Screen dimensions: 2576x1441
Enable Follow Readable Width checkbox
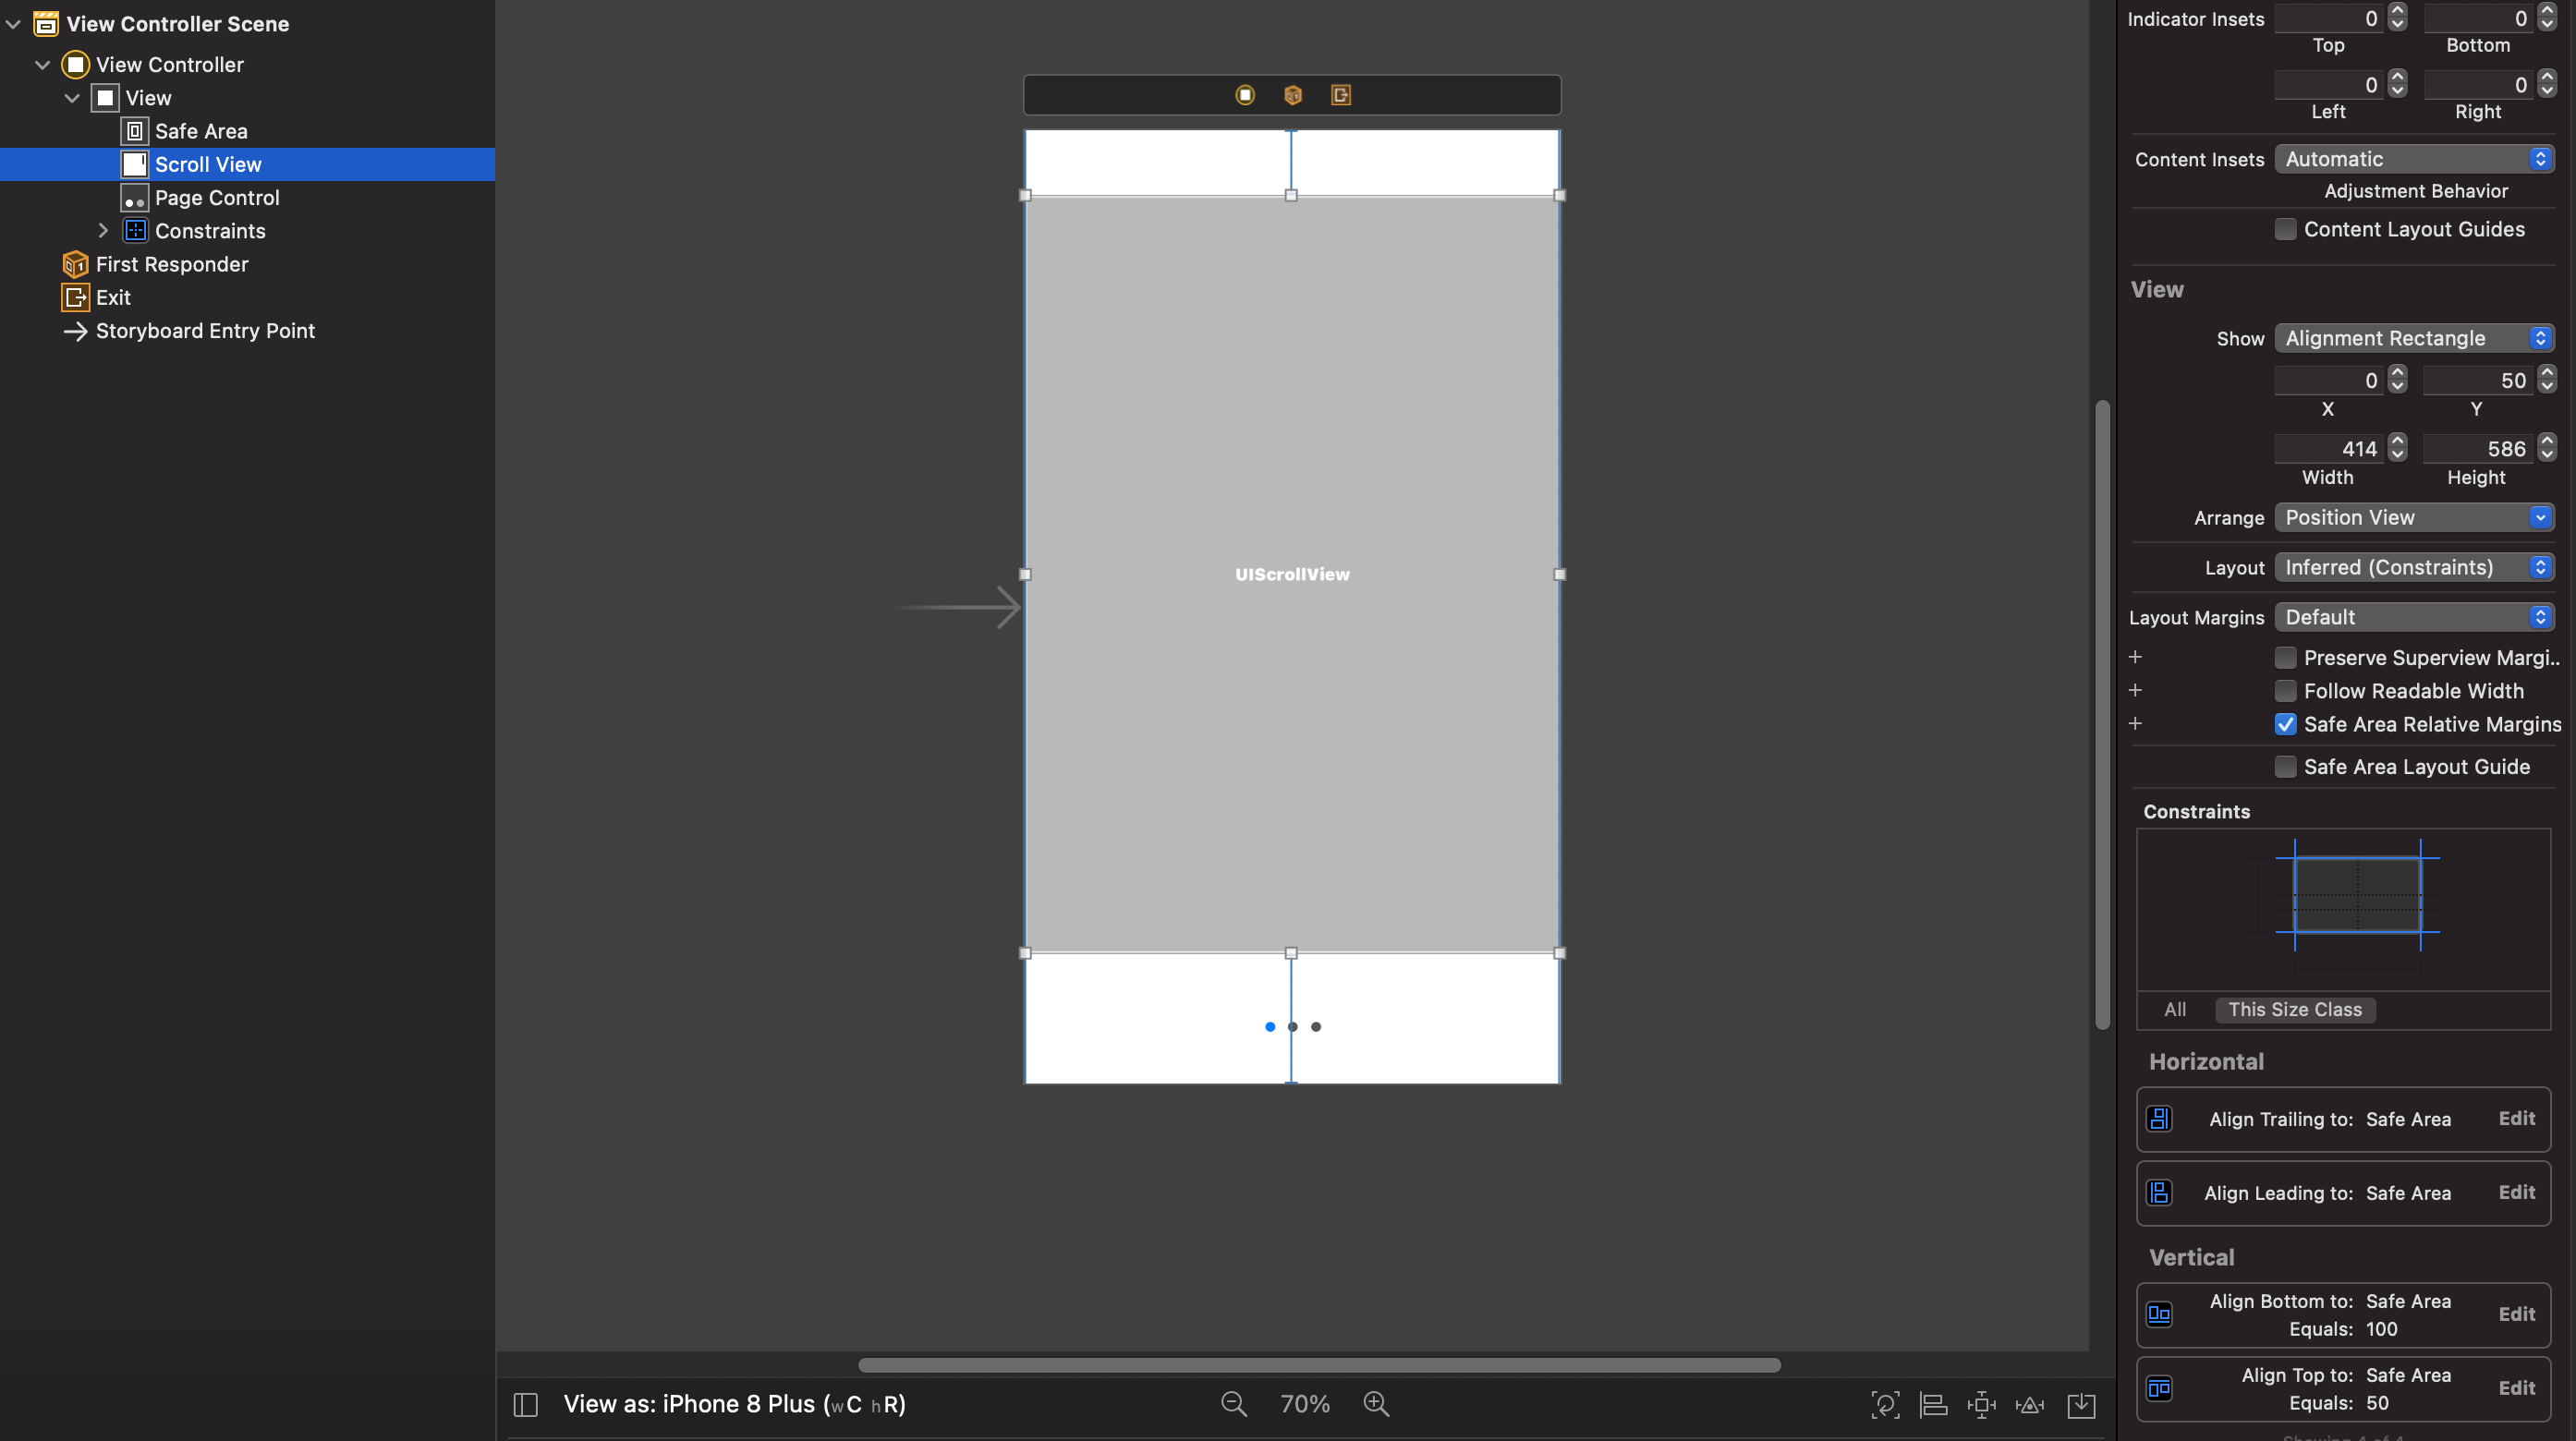pyautogui.click(x=2286, y=691)
